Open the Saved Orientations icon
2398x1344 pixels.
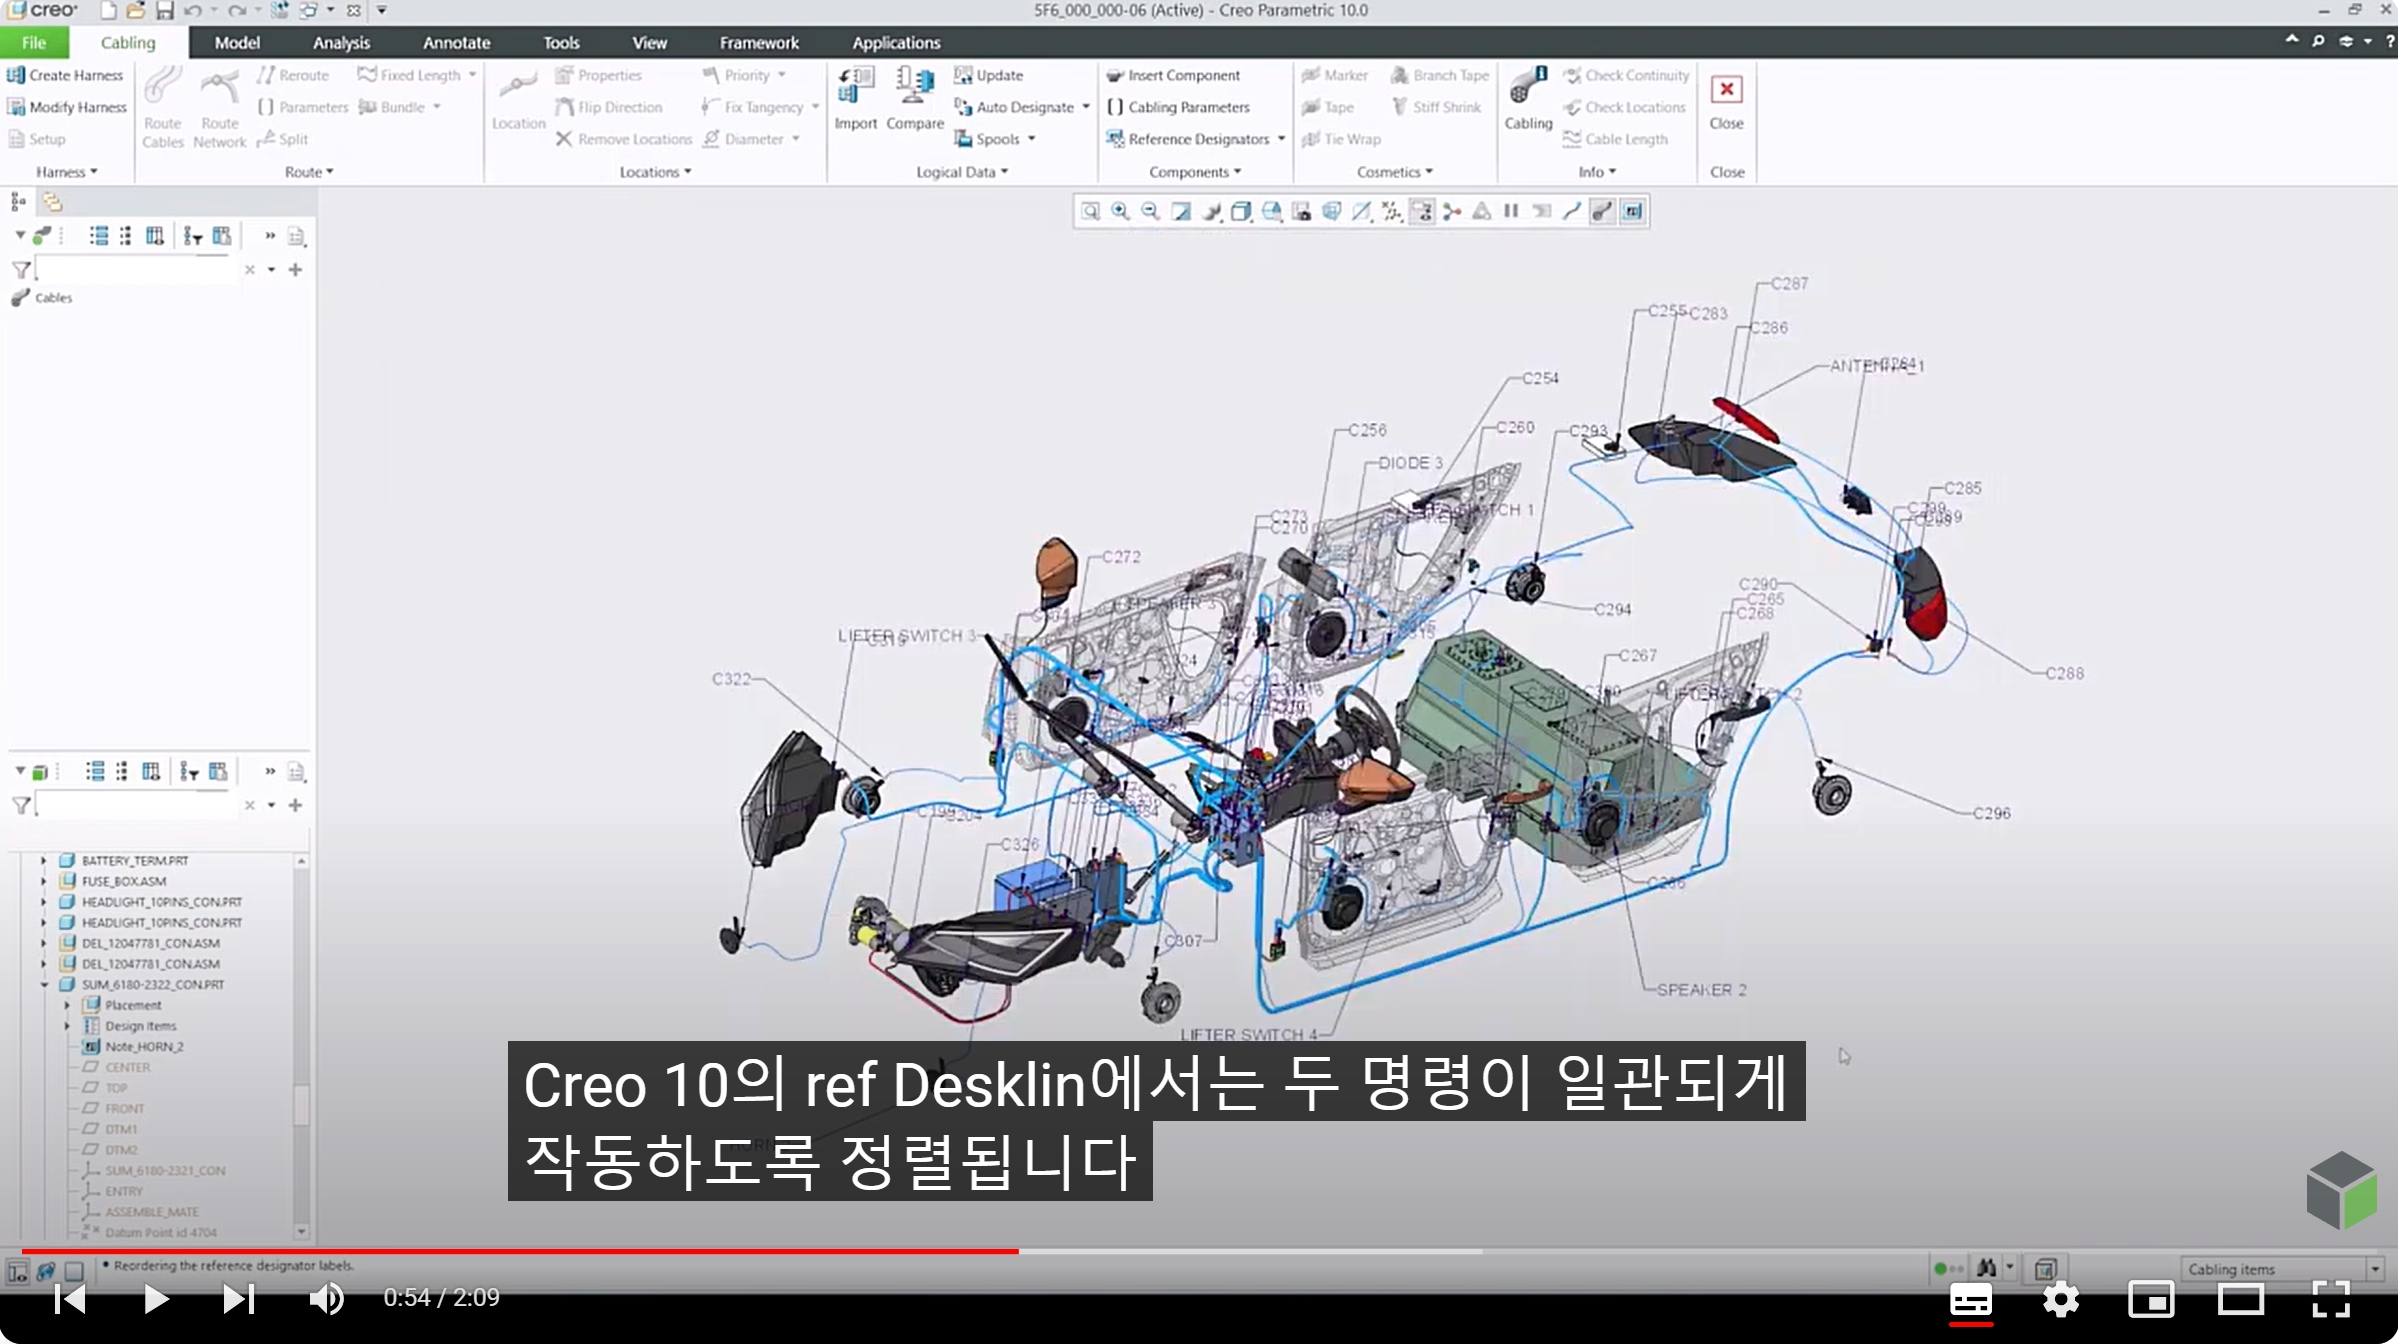(1271, 211)
